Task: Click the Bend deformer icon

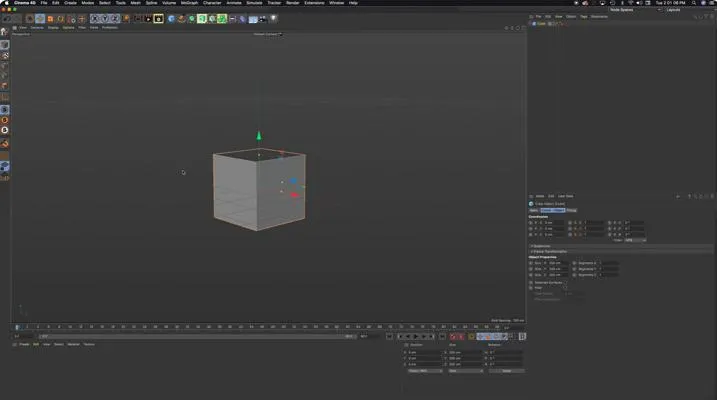Action: pyautogui.click(x=242, y=19)
